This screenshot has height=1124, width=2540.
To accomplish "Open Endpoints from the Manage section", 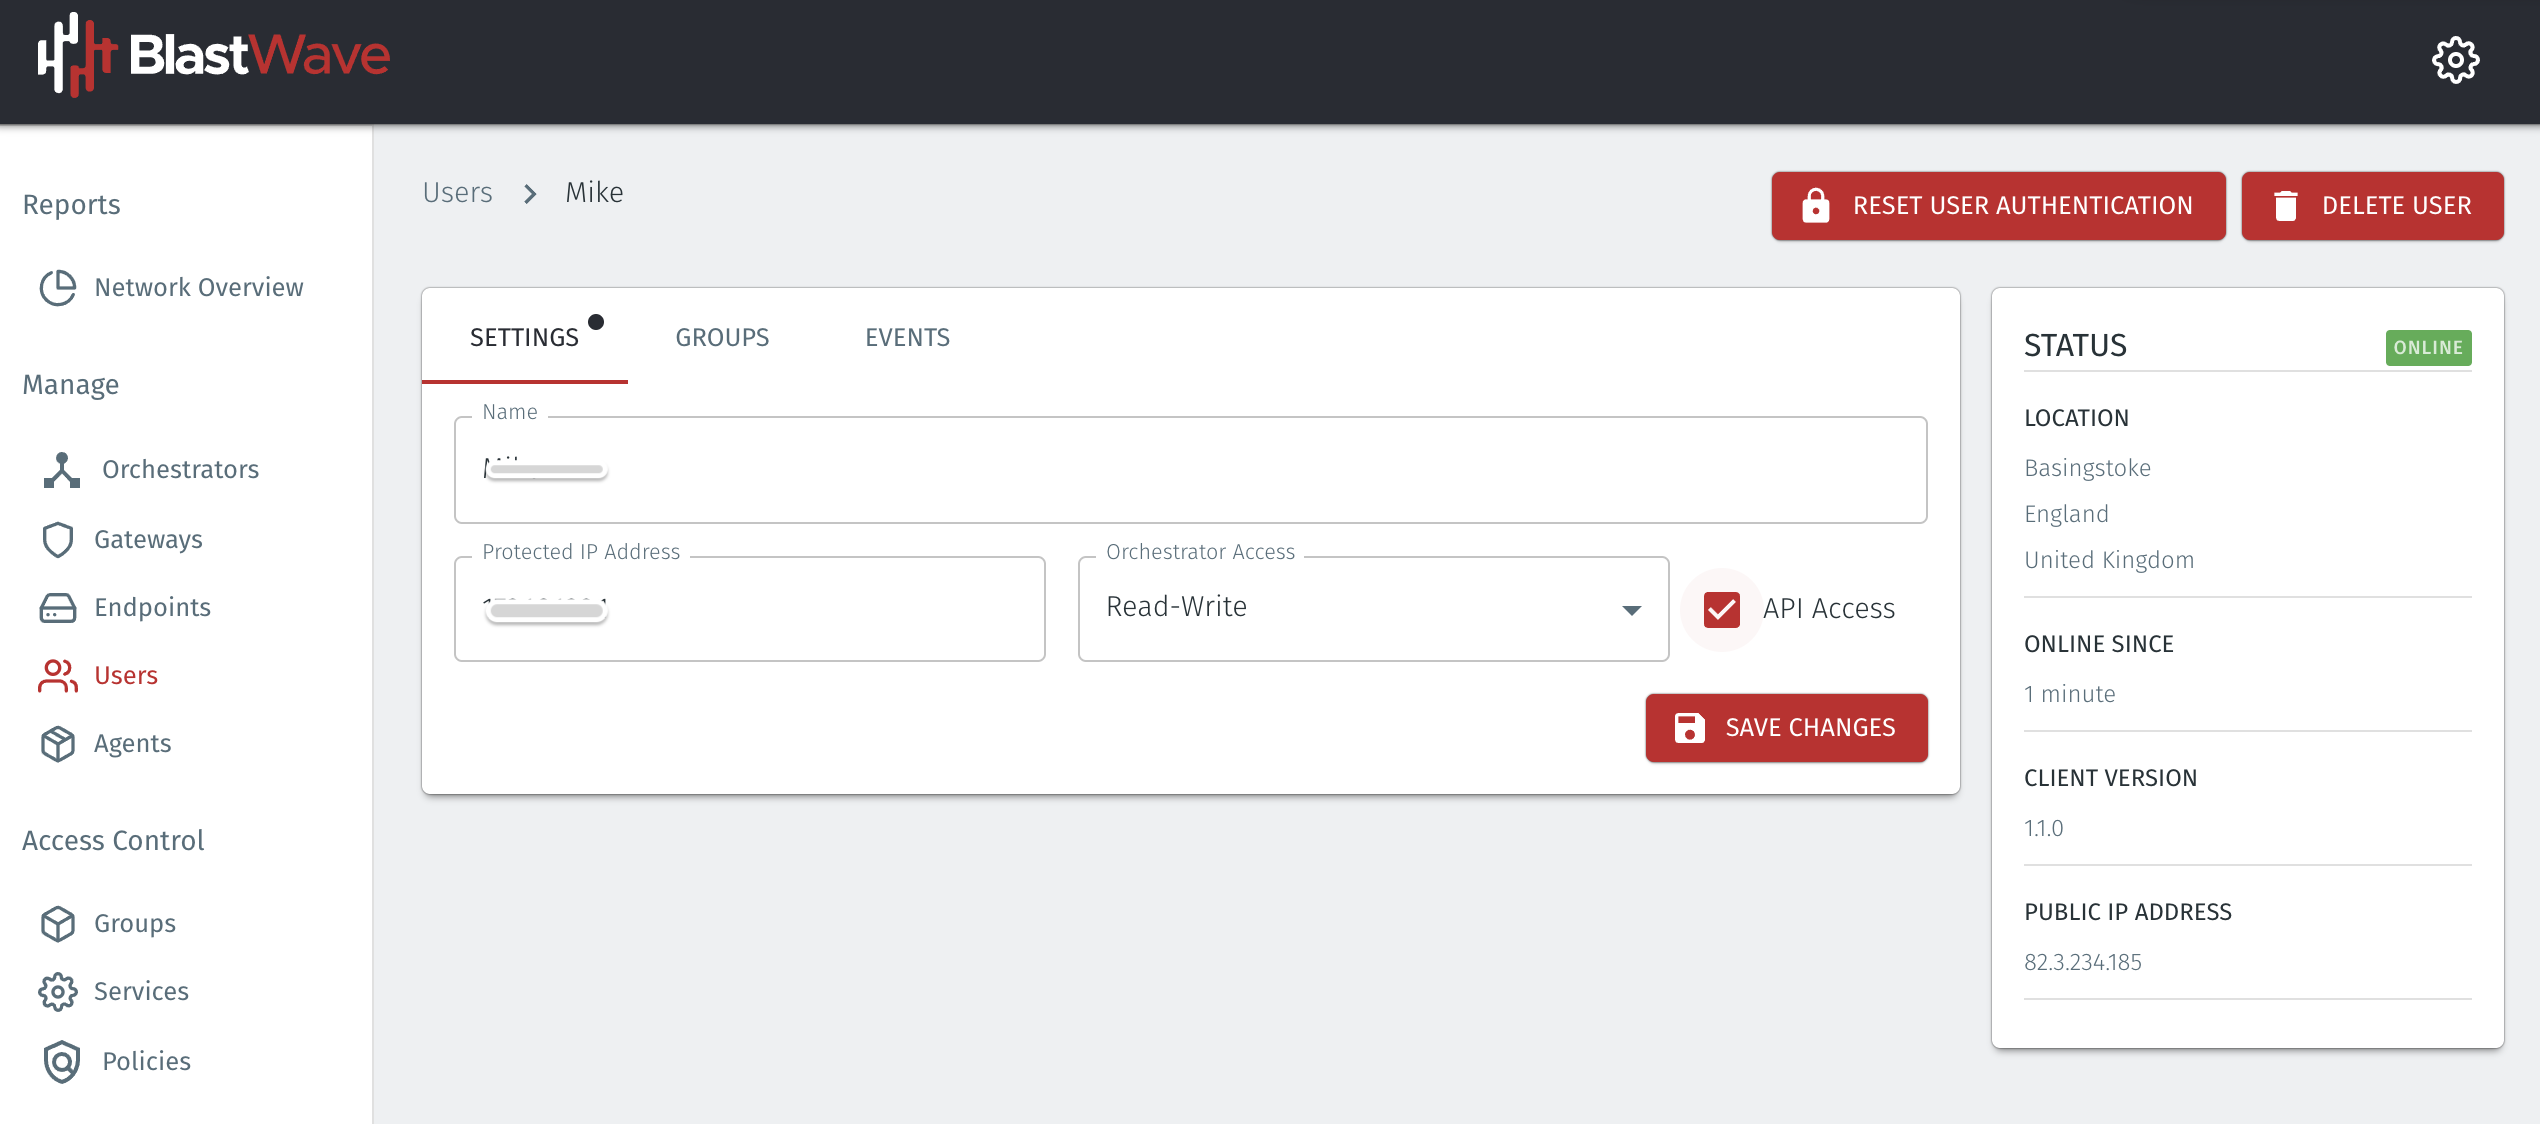I will (x=58, y=607).
